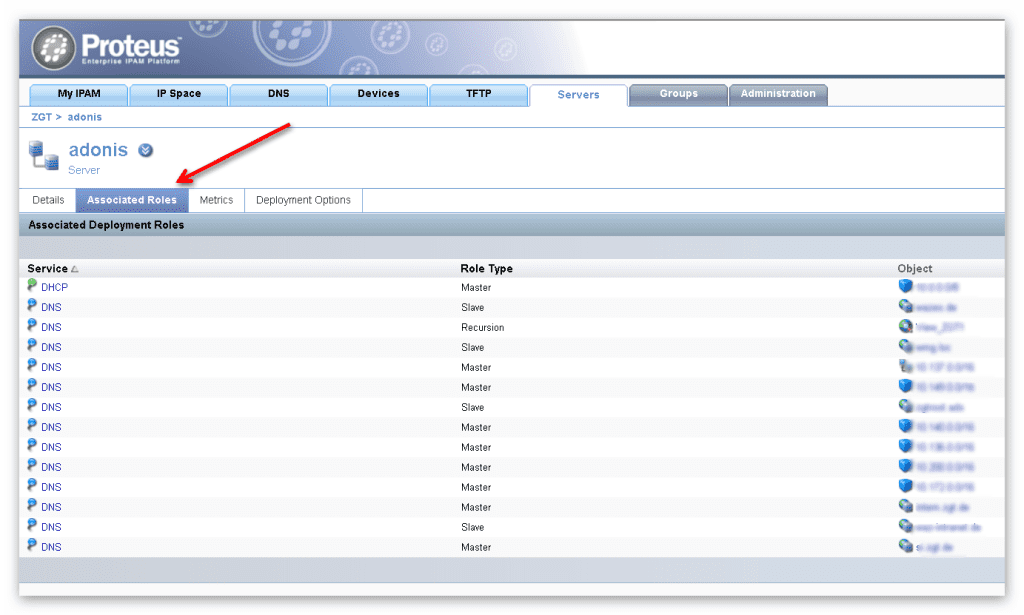Click the Server label under adonis
This screenshot has width=1024, height=615.
[84, 170]
